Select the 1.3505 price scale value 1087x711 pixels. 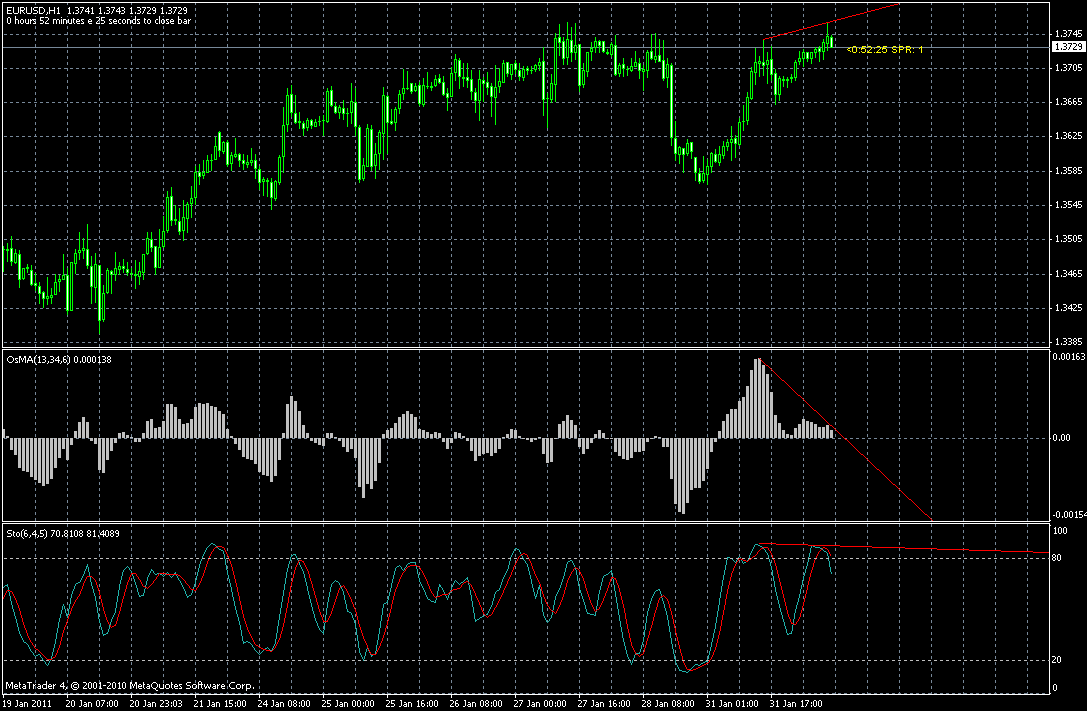pyautogui.click(x=1068, y=239)
